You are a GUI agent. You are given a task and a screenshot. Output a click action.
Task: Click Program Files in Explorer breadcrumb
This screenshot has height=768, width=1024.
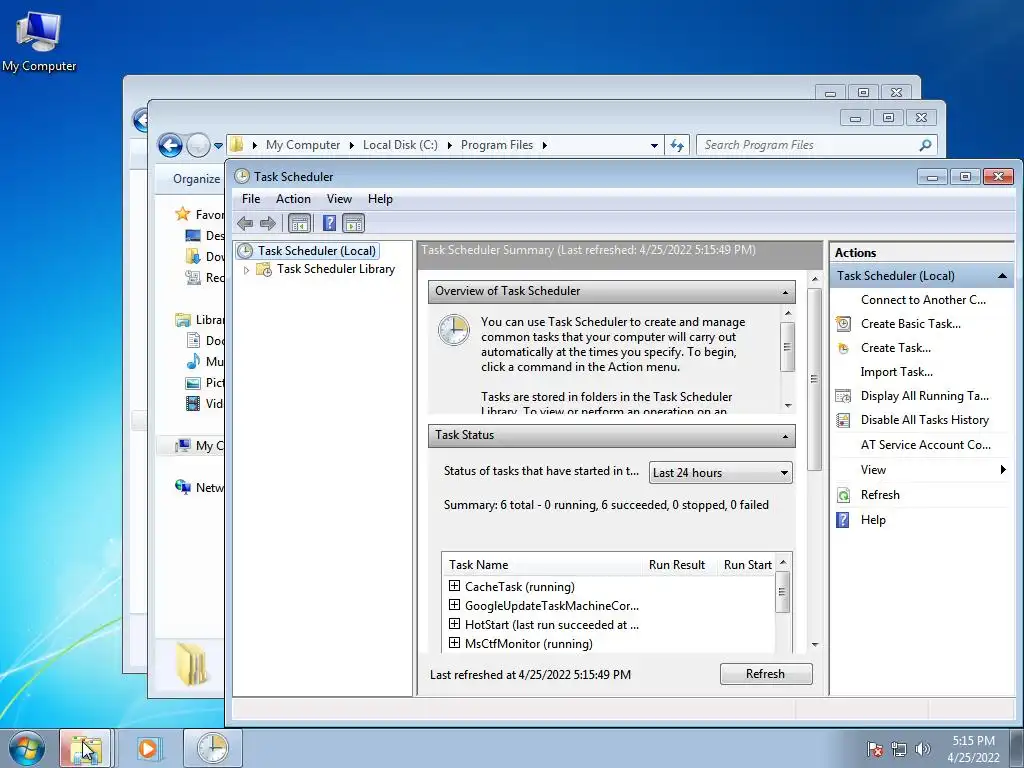[496, 145]
